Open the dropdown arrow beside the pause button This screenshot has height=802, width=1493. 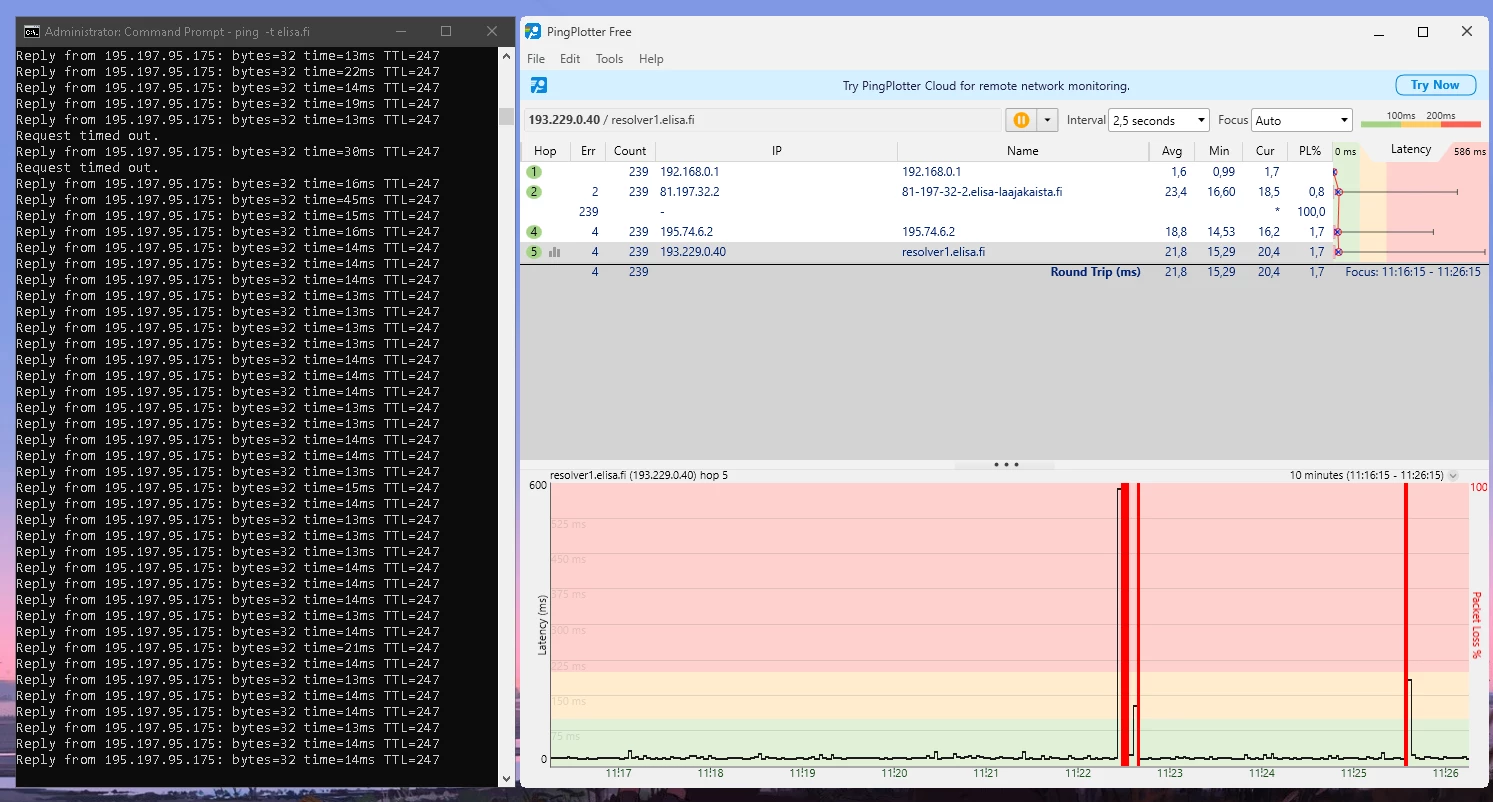[1047, 120]
